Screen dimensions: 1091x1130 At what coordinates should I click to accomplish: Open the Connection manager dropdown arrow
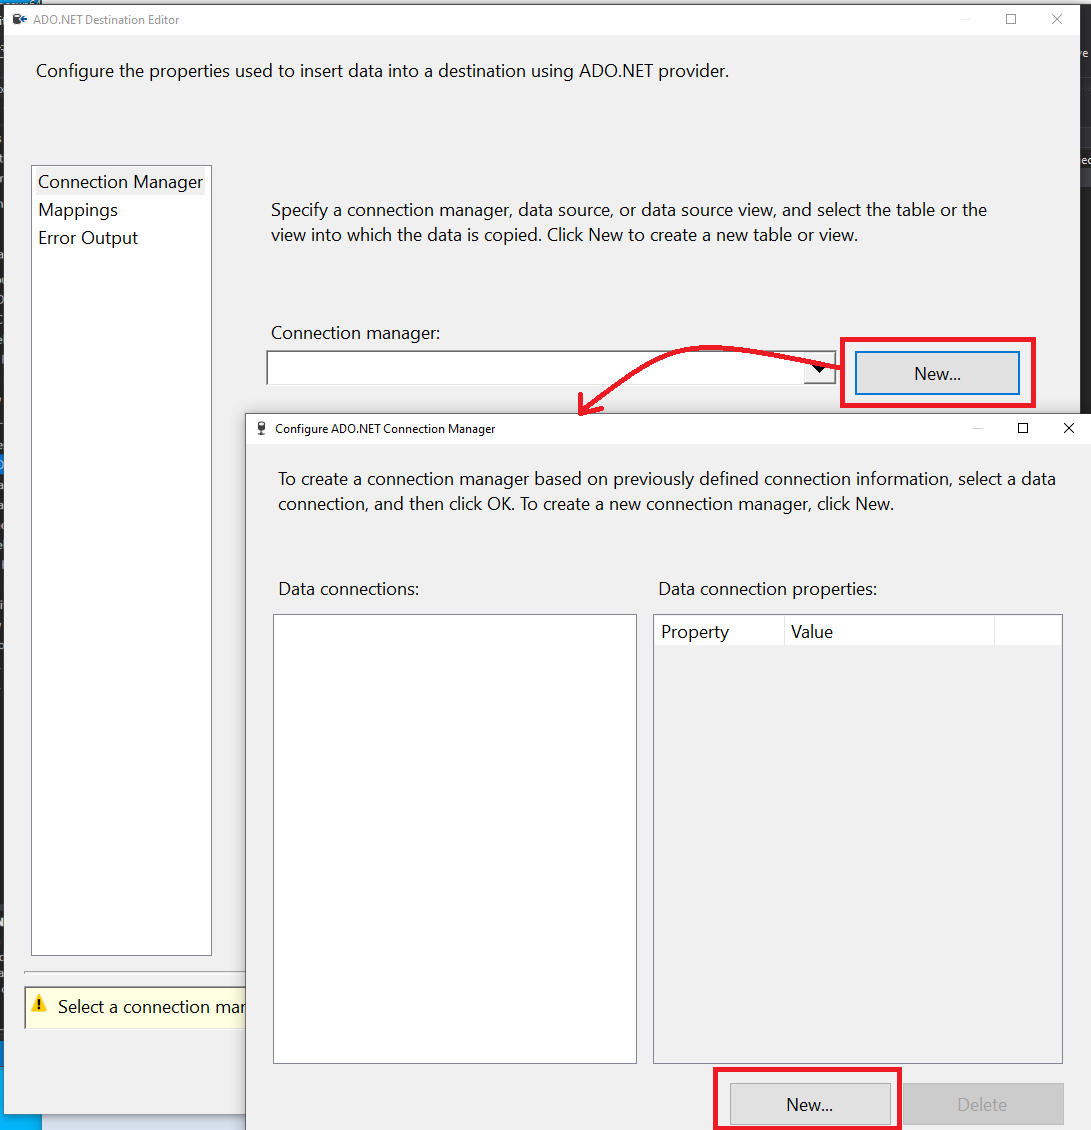819,368
